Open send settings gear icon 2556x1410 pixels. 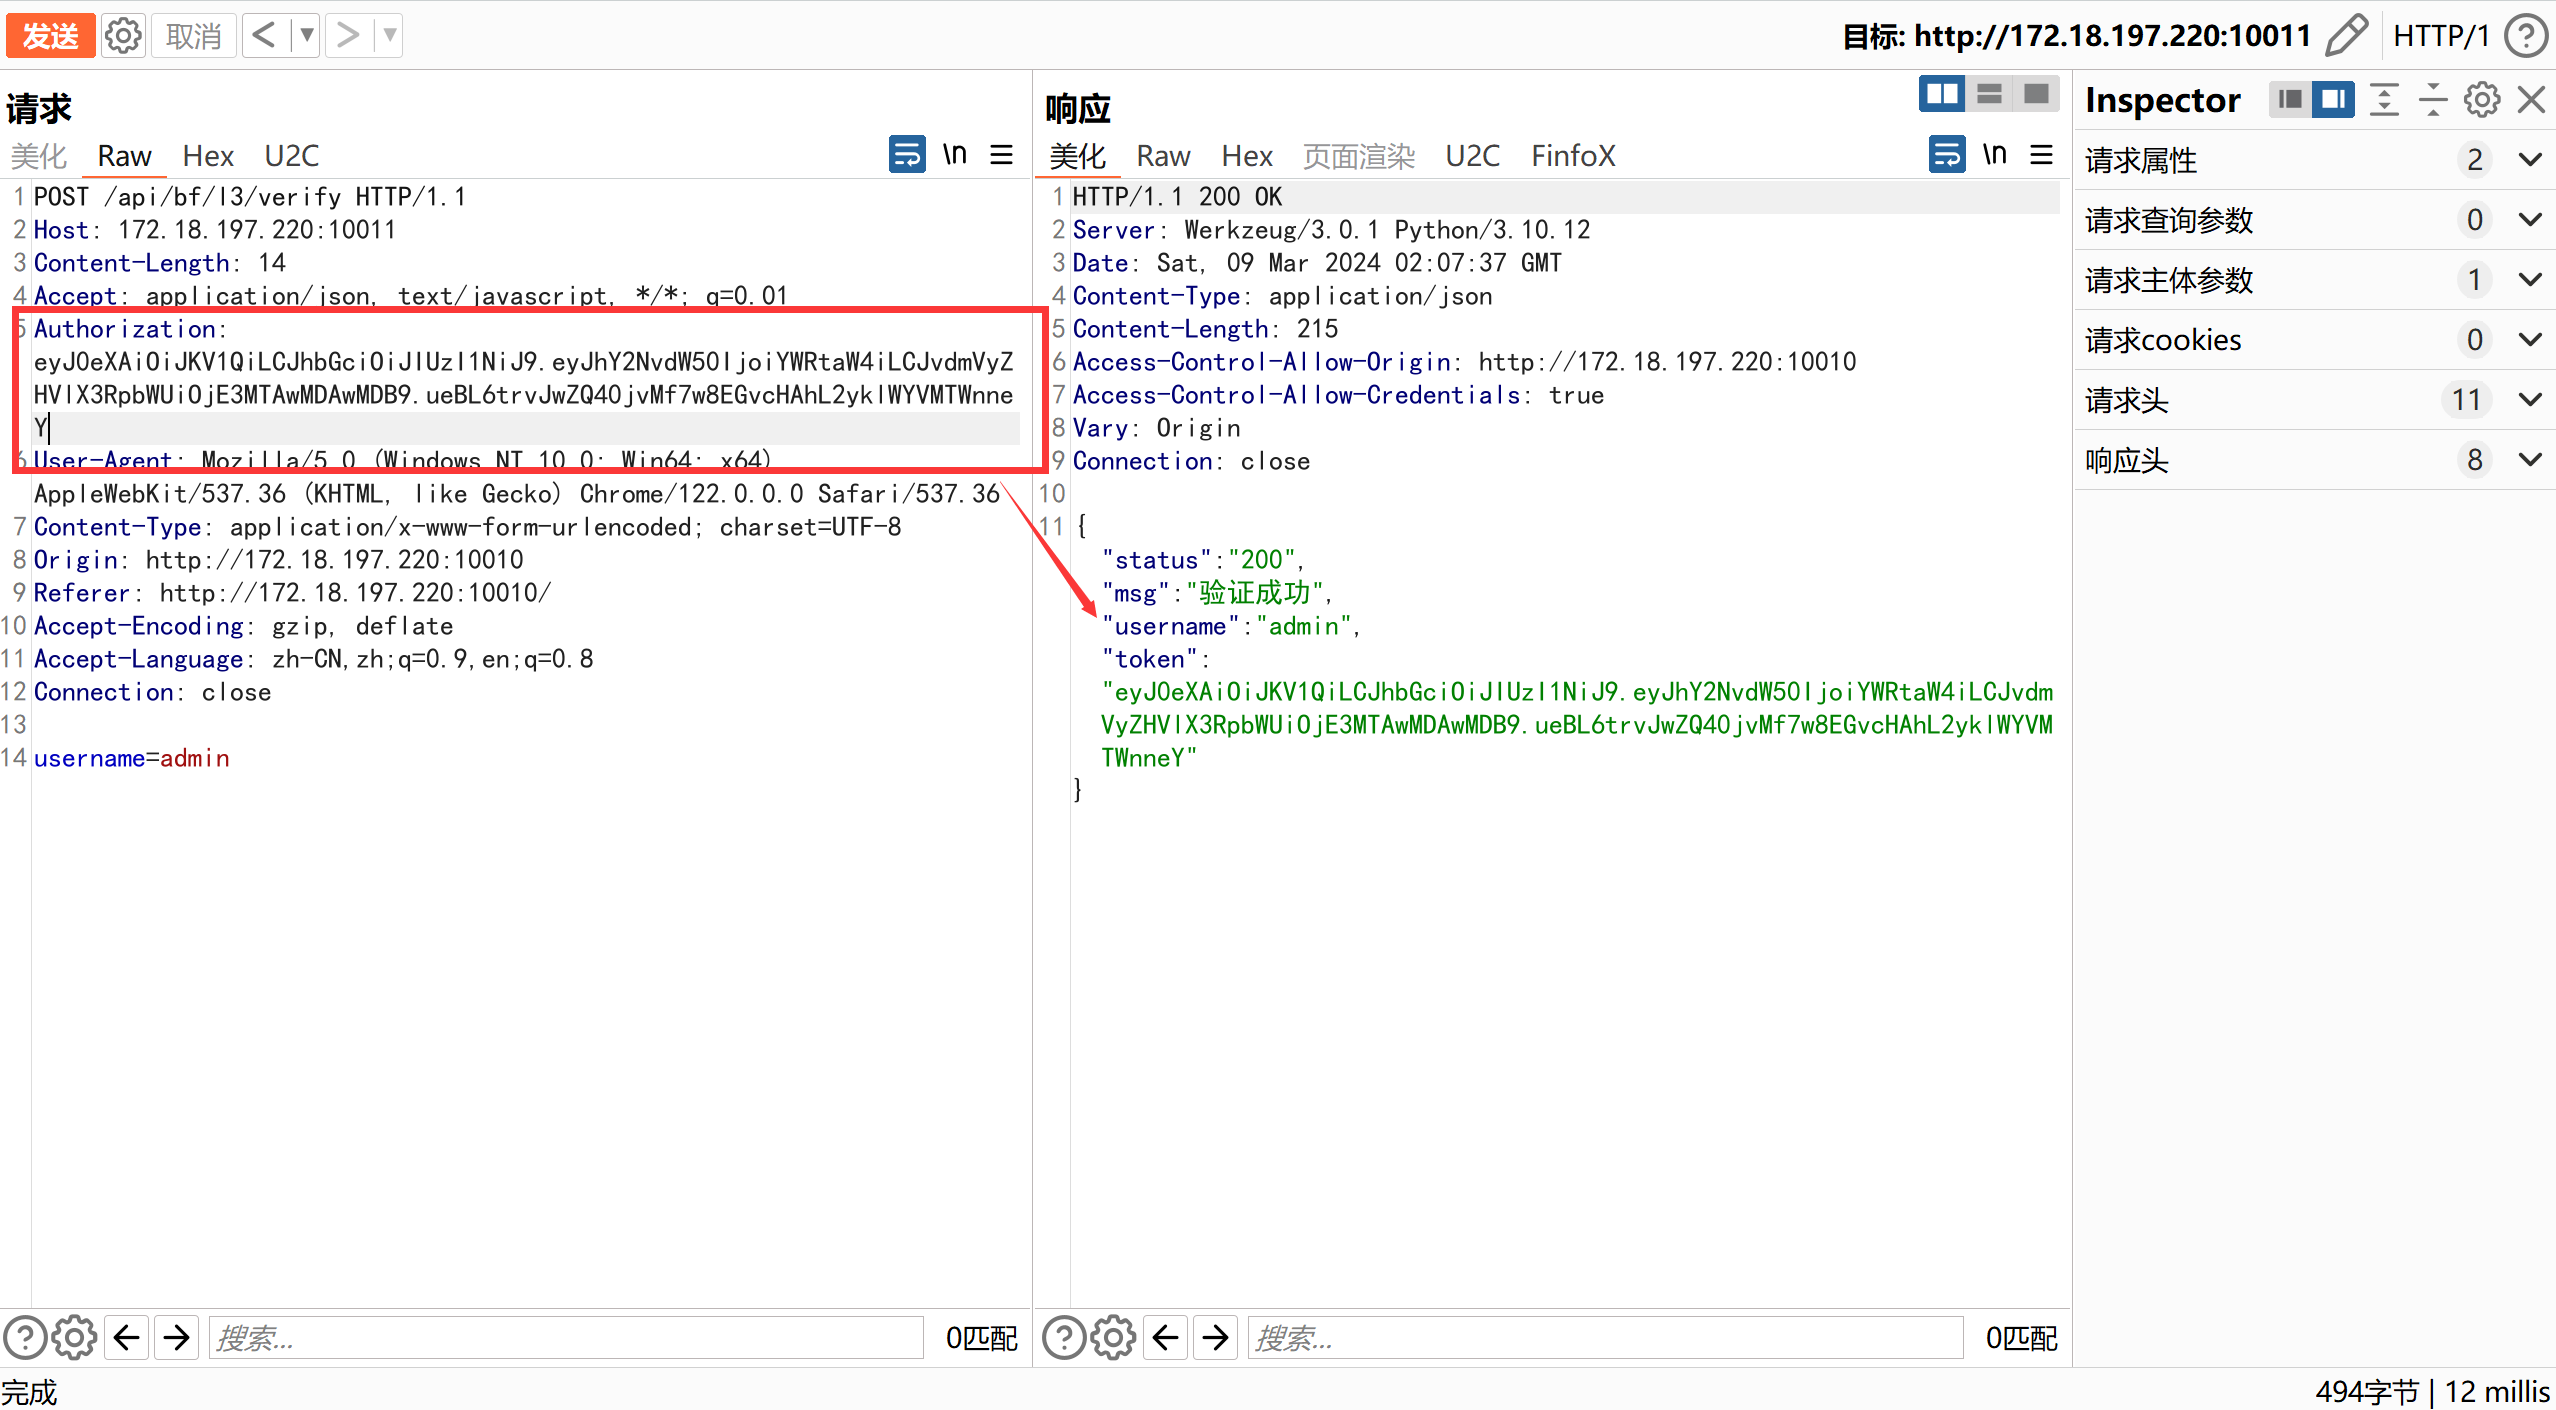click(x=123, y=36)
